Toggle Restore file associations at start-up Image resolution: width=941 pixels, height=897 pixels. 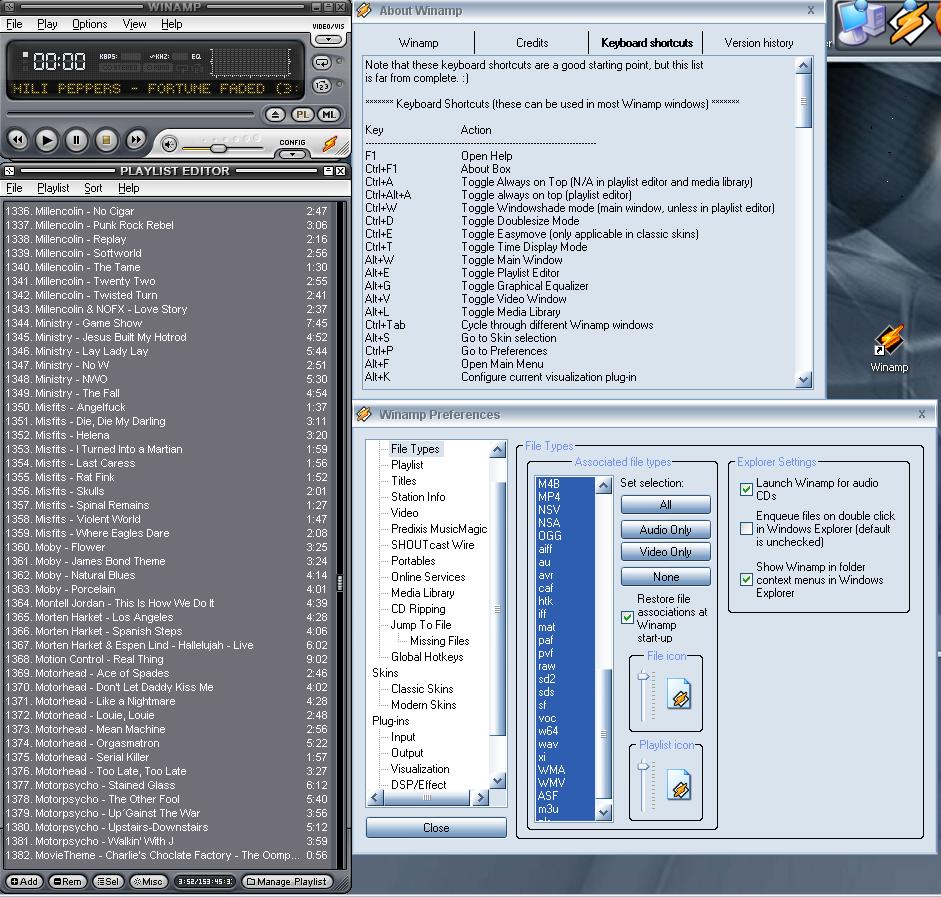(x=627, y=618)
